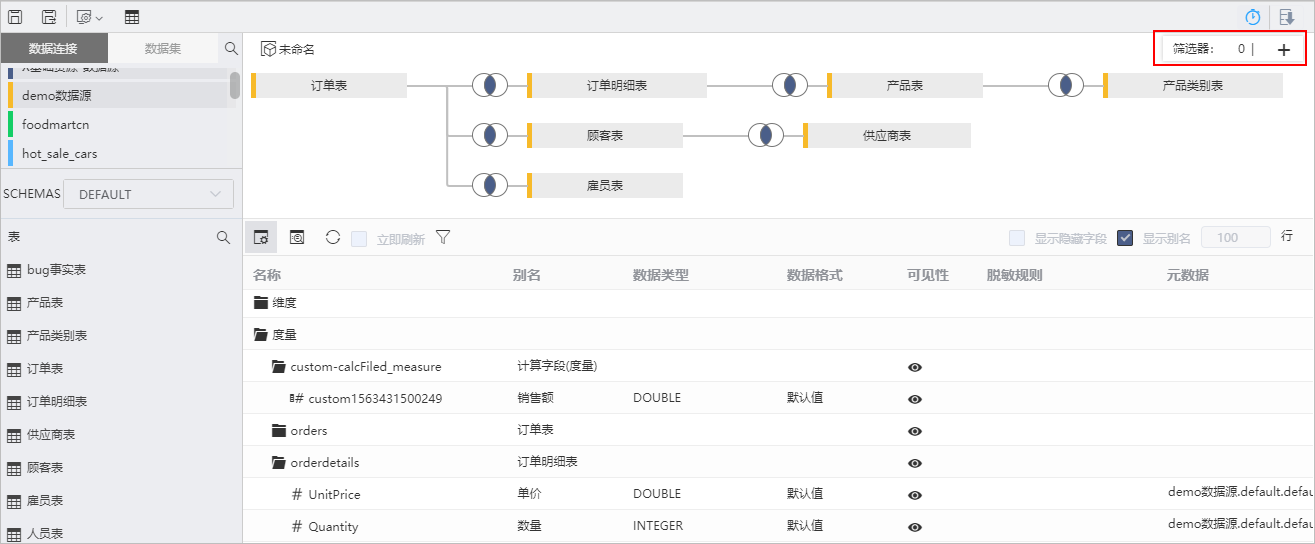Click the search icon beside 数据集 tab
The image size is (1315, 544).
[x=230, y=48]
